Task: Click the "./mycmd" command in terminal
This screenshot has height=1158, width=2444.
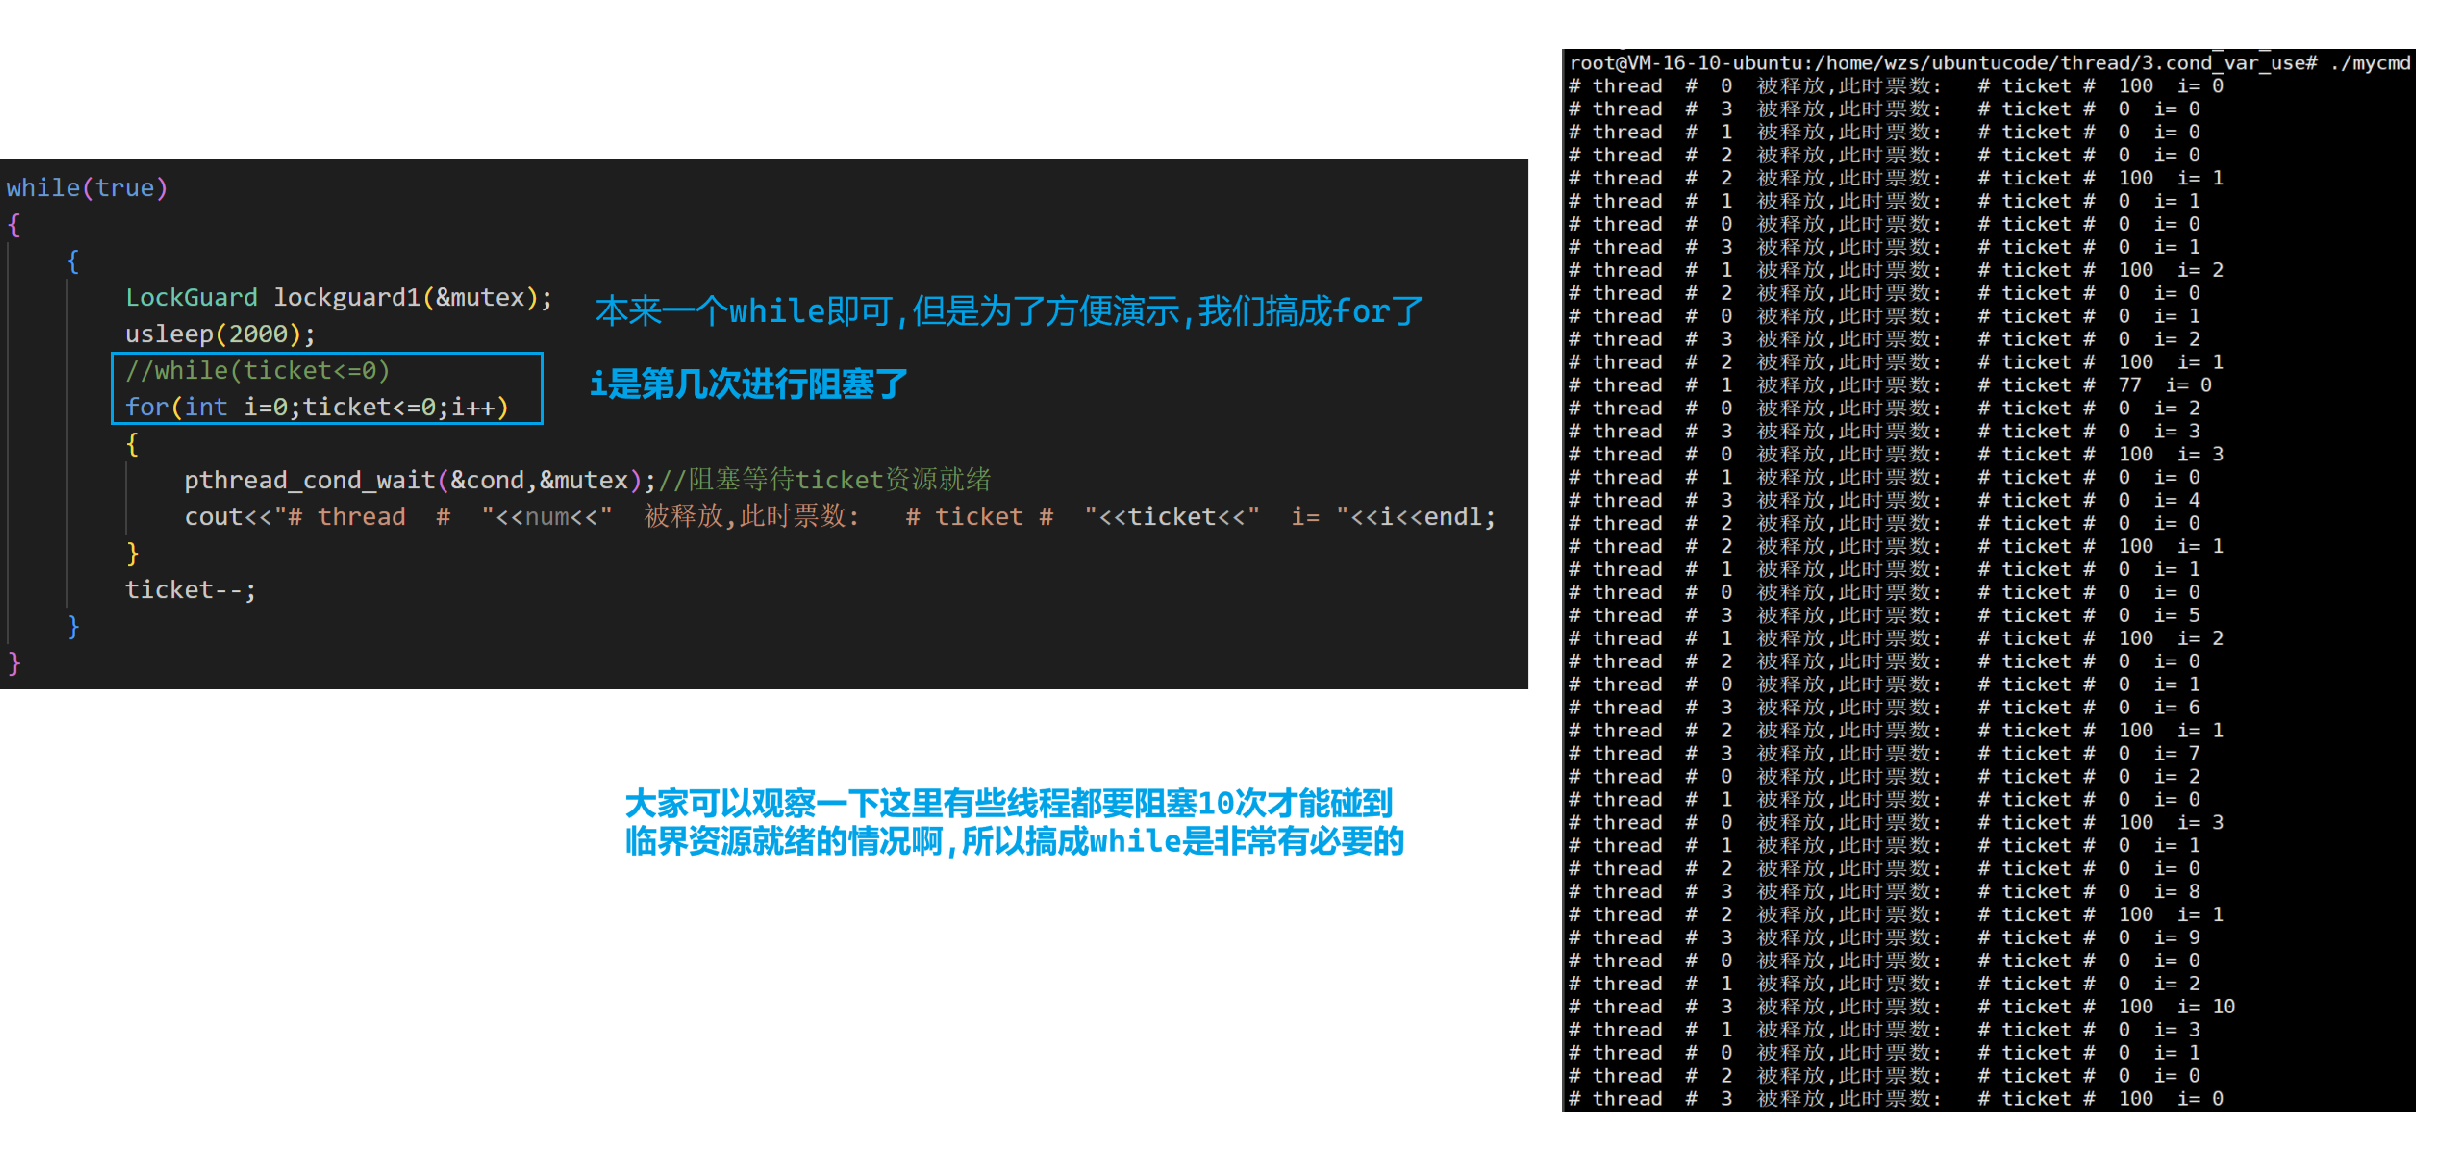Action: [2370, 63]
